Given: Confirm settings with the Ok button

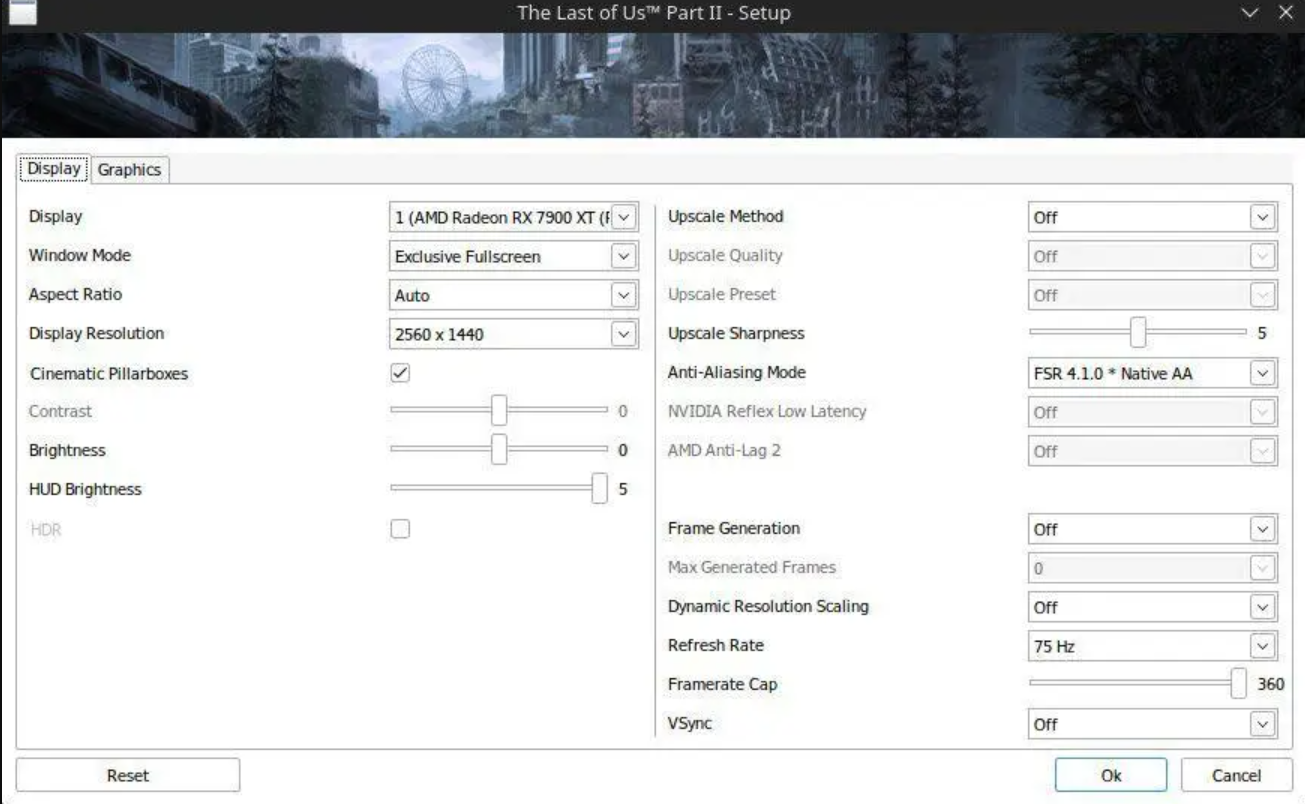Looking at the screenshot, I should [x=1111, y=775].
